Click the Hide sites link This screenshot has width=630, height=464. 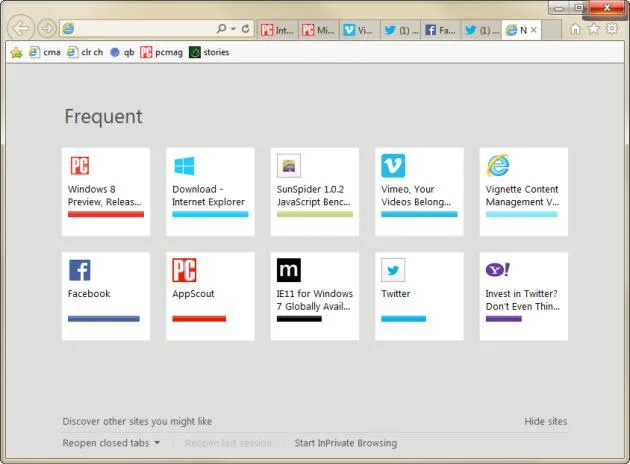545,421
